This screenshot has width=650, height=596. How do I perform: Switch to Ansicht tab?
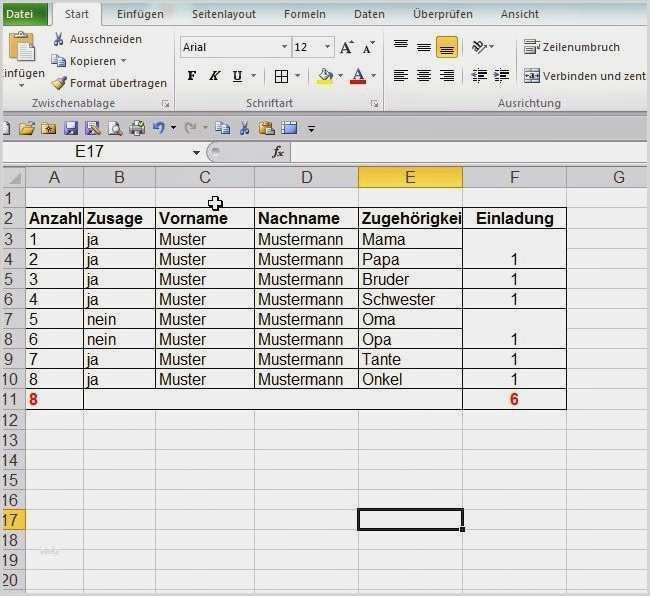pos(520,14)
